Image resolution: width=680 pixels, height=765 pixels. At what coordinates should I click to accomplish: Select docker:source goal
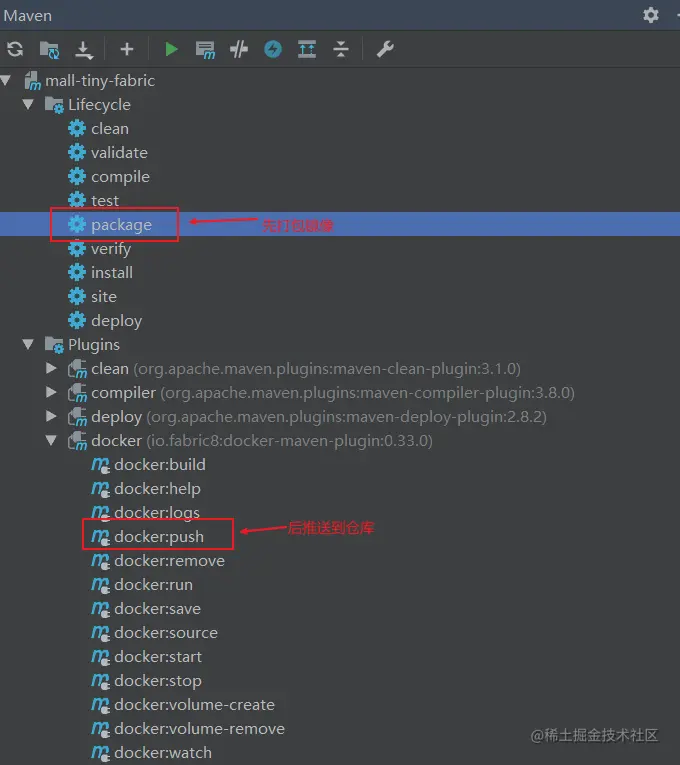(x=166, y=632)
